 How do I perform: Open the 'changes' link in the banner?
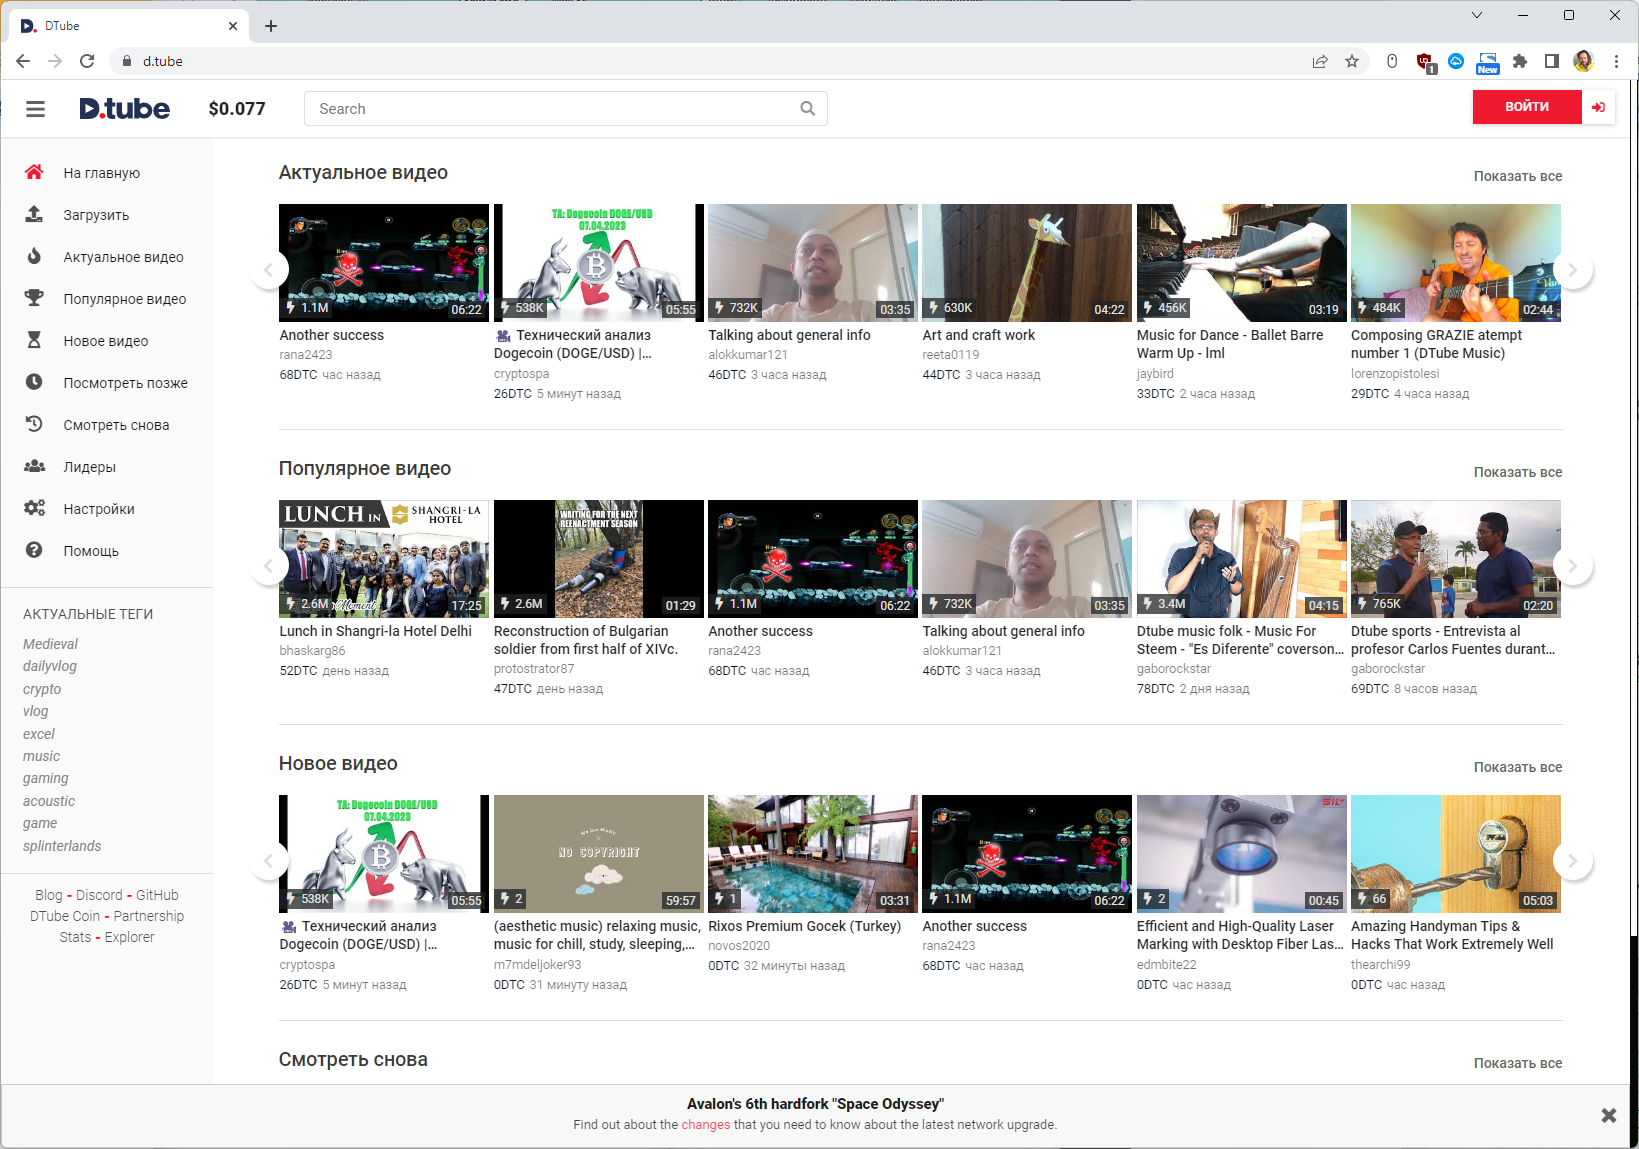point(706,1125)
